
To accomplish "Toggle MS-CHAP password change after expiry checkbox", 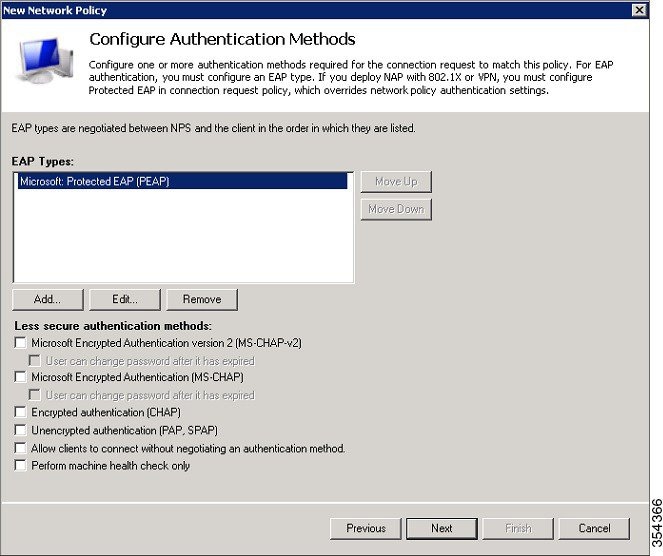I will tap(35, 395).
